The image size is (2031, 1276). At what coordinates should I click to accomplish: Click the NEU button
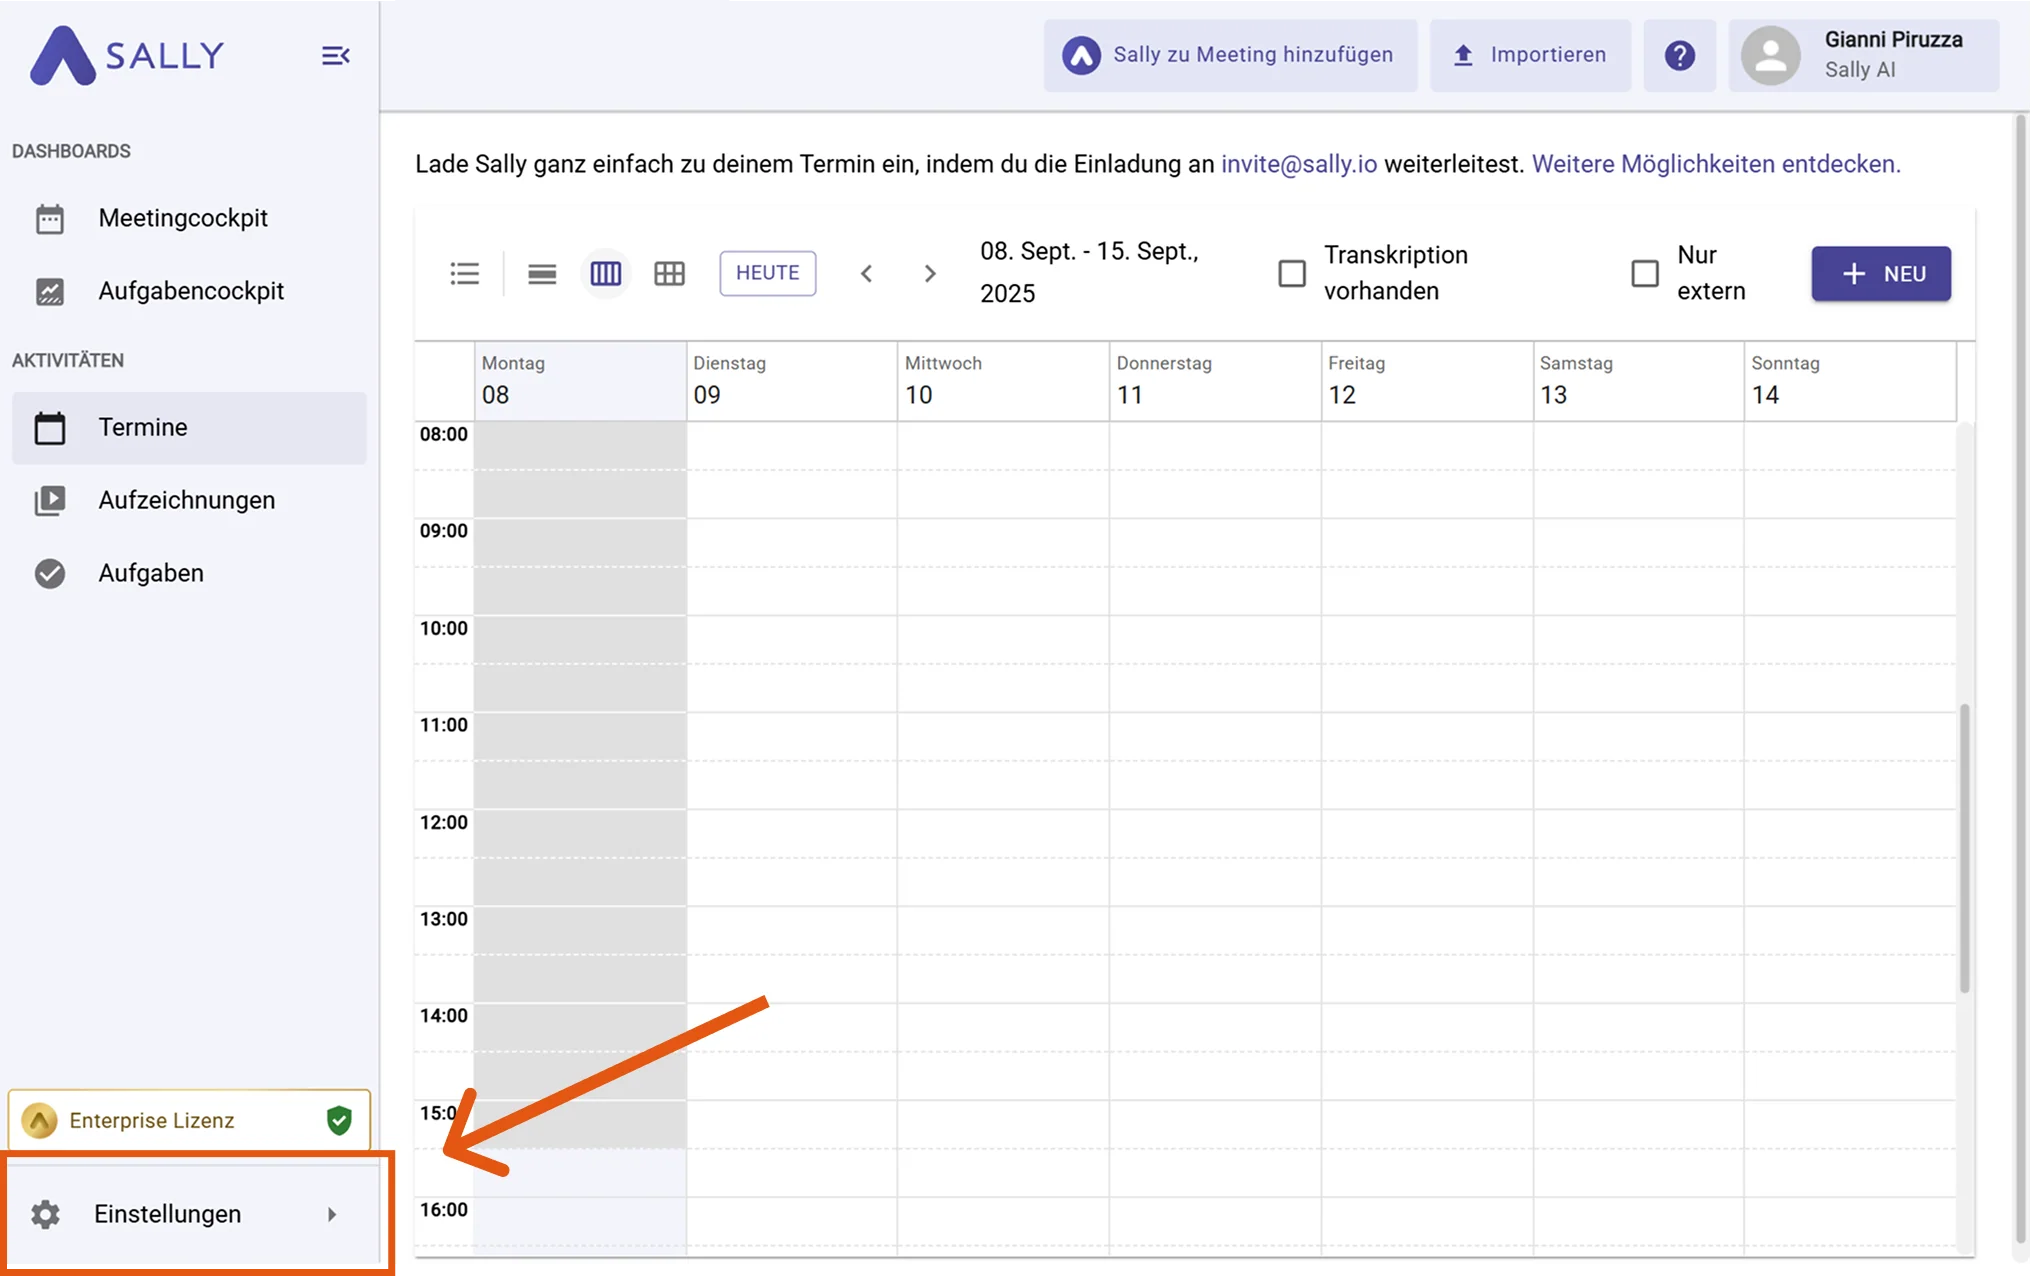coord(1881,273)
